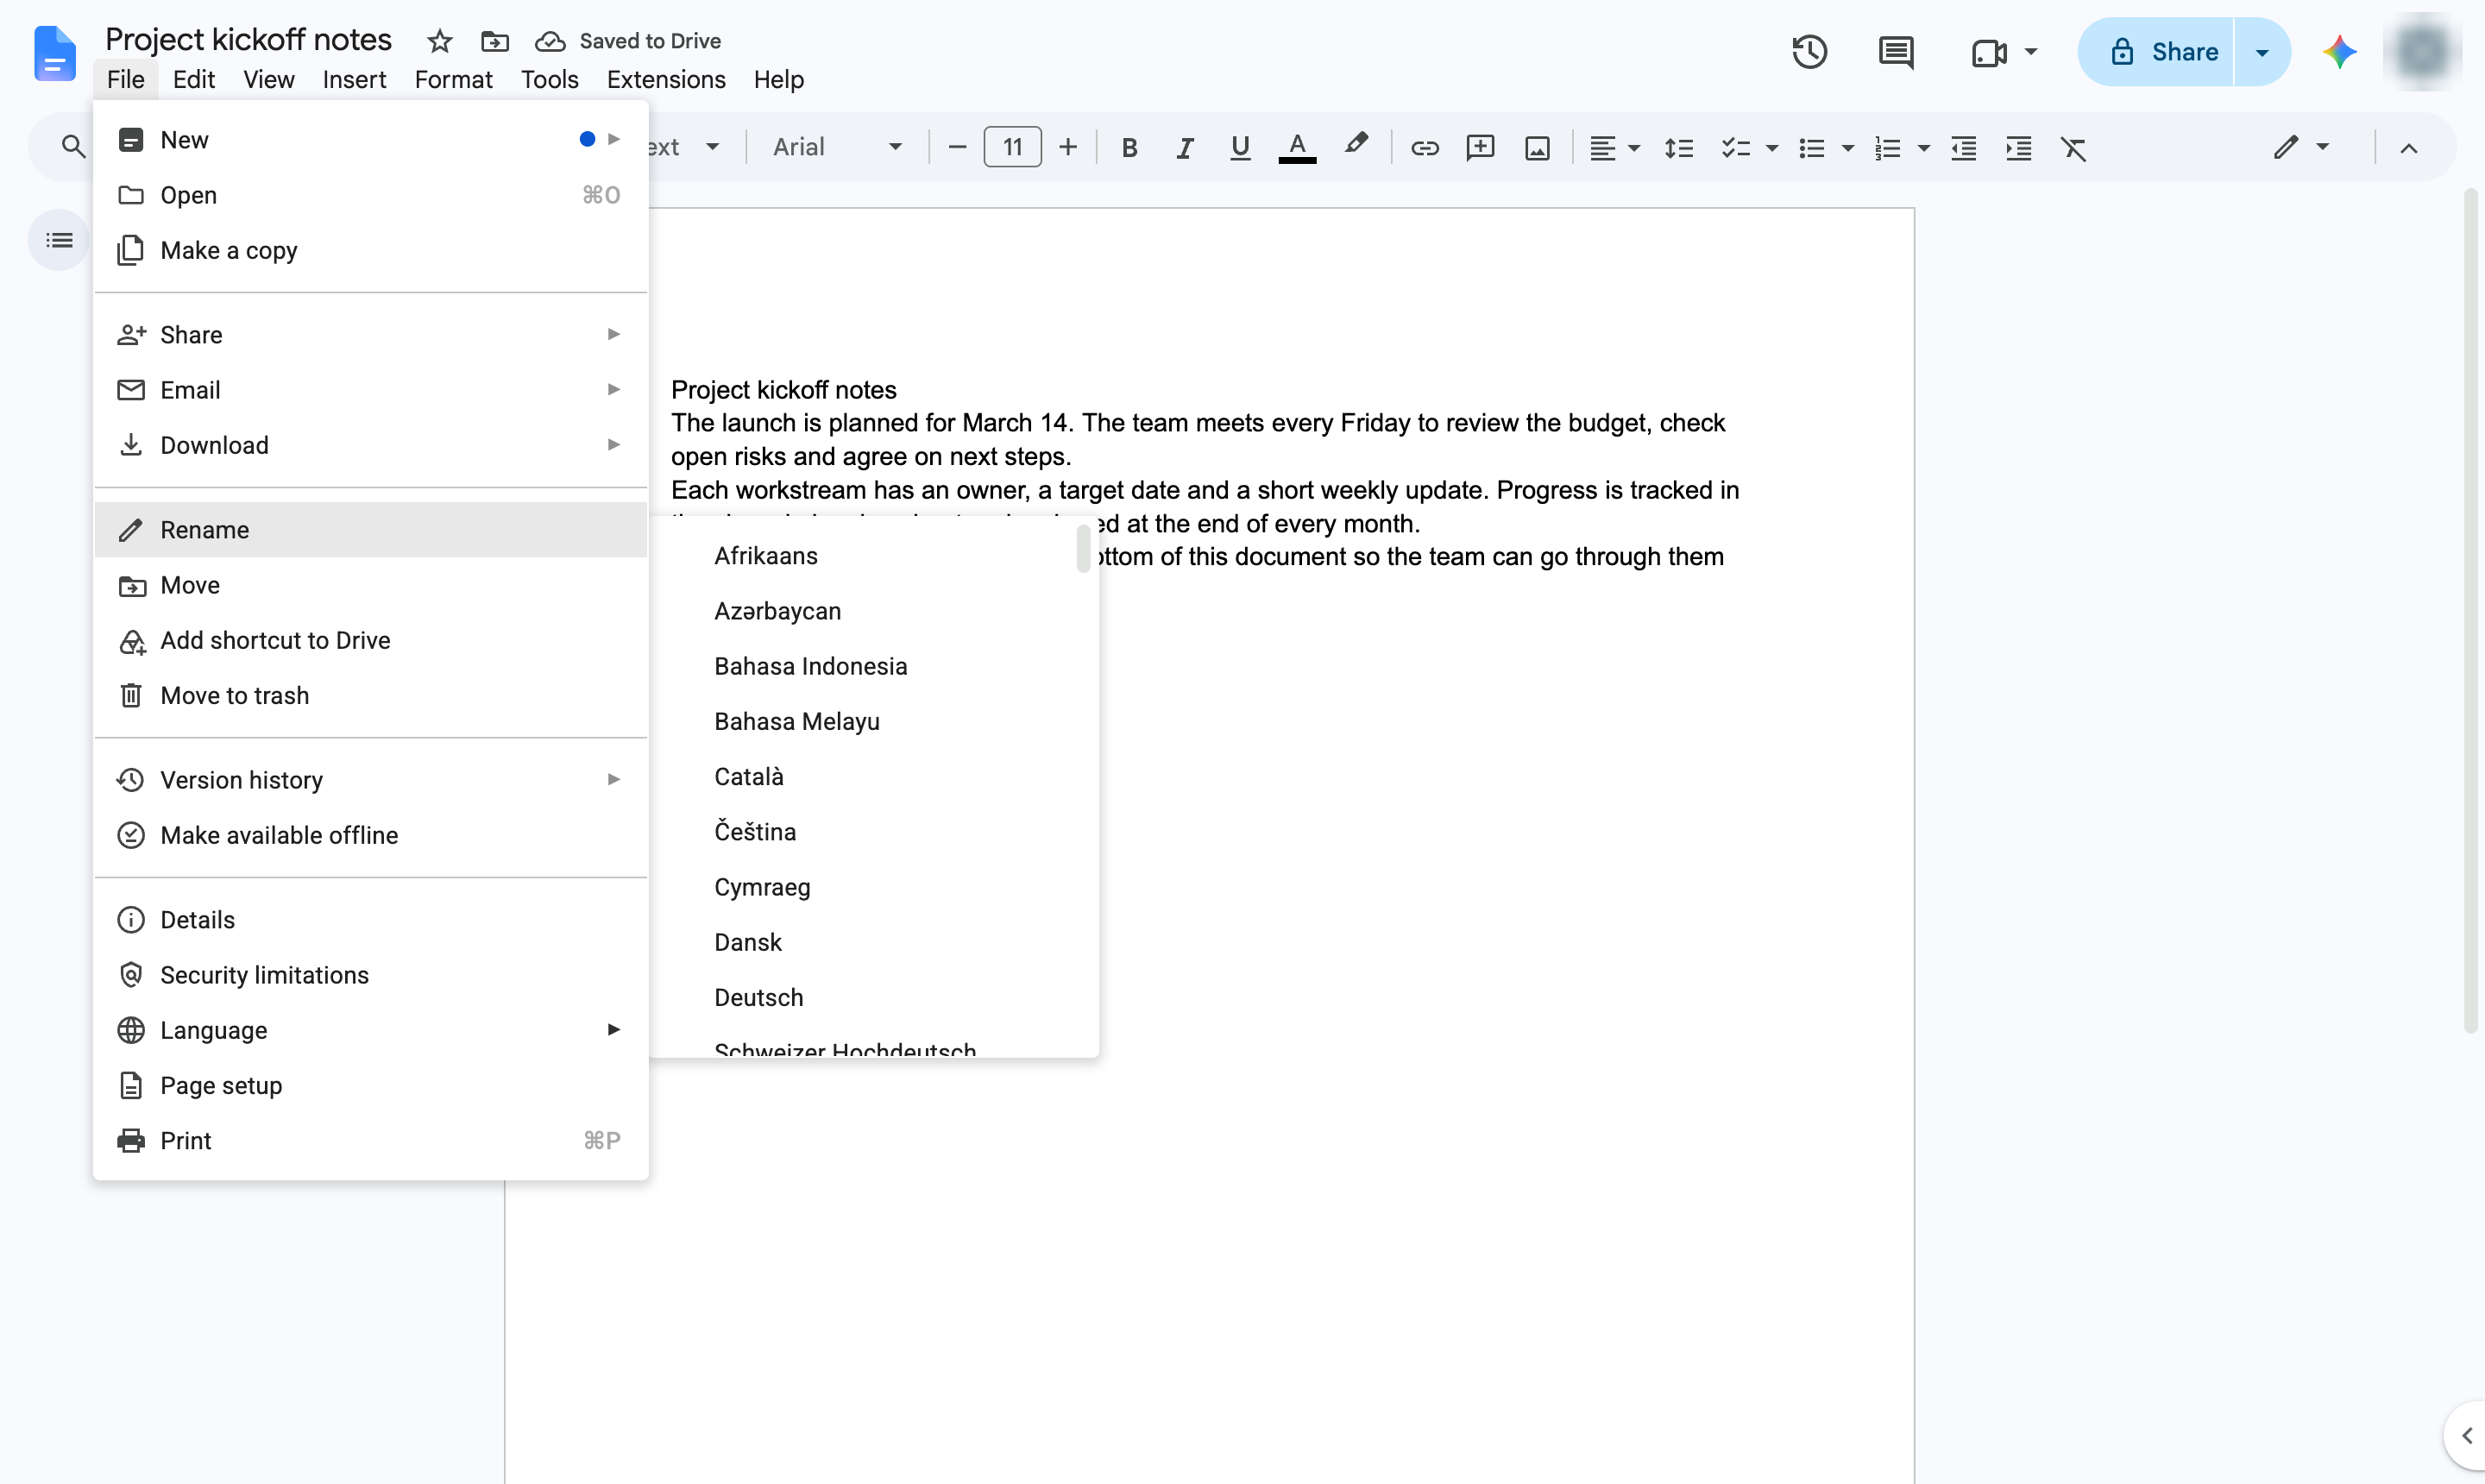Expand the bulleted list options arrow
Viewport: 2485px width, 1484px height.
[x=1848, y=148]
